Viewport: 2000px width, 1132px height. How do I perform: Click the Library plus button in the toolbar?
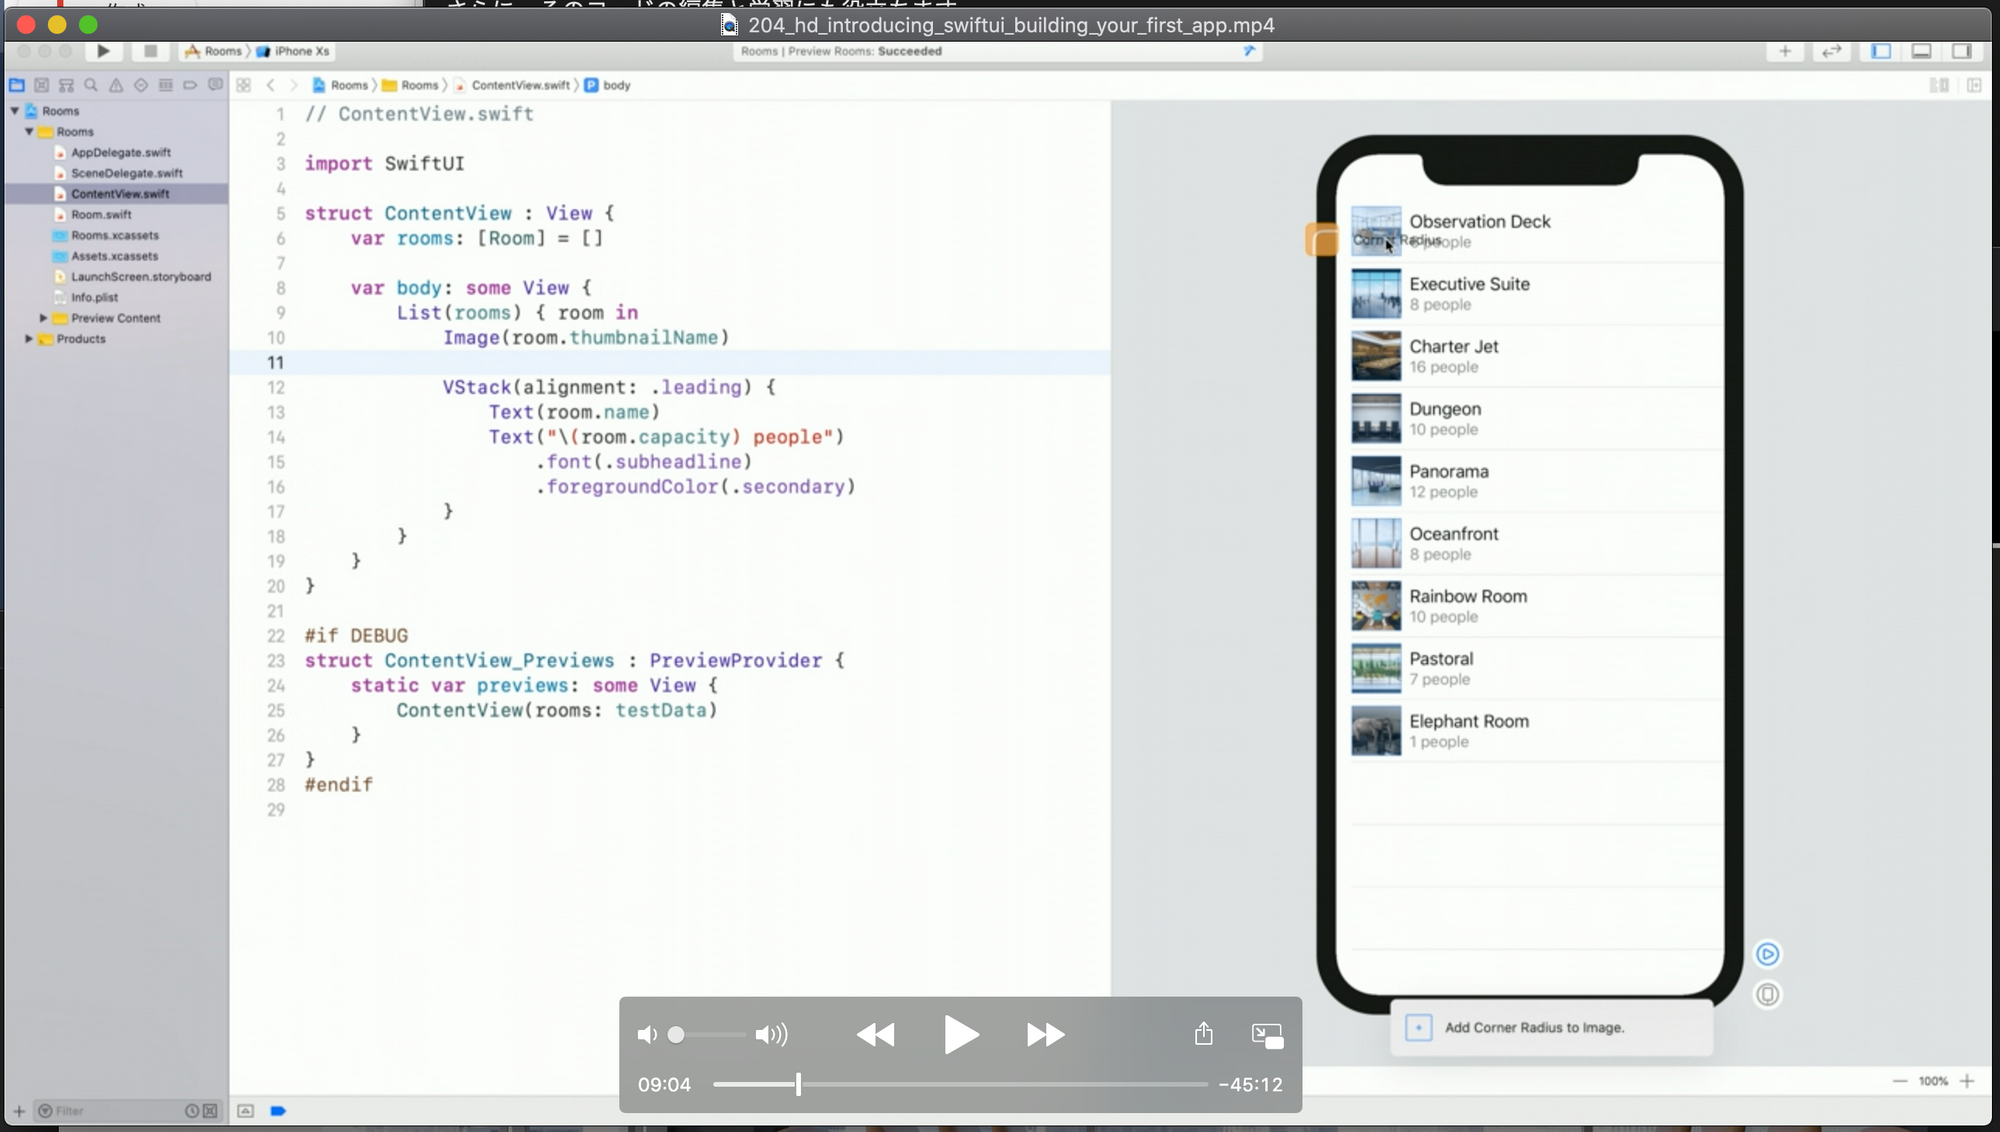coord(1785,51)
